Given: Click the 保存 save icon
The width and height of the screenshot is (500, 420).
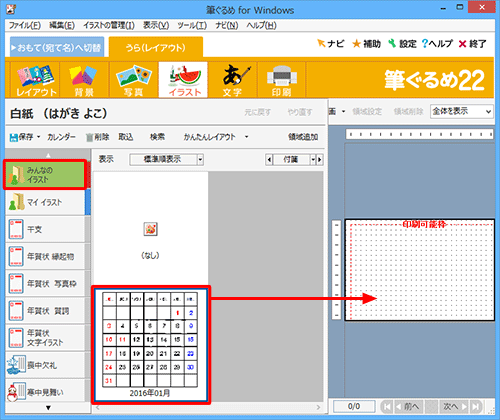Looking at the screenshot, I should [21, 137].
